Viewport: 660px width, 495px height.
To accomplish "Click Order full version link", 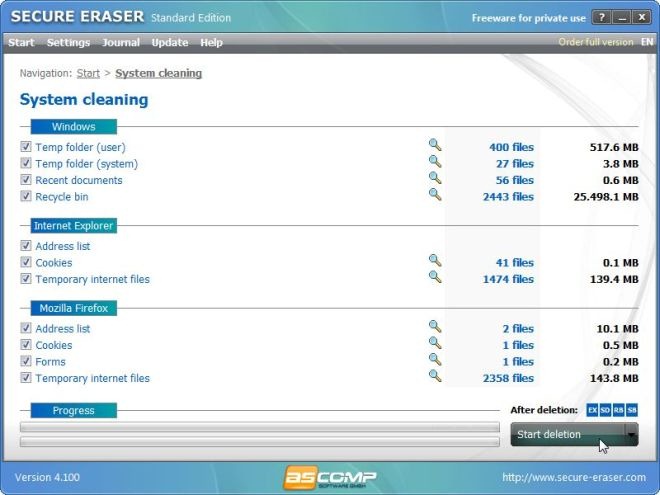I will [x=596, y=42].
